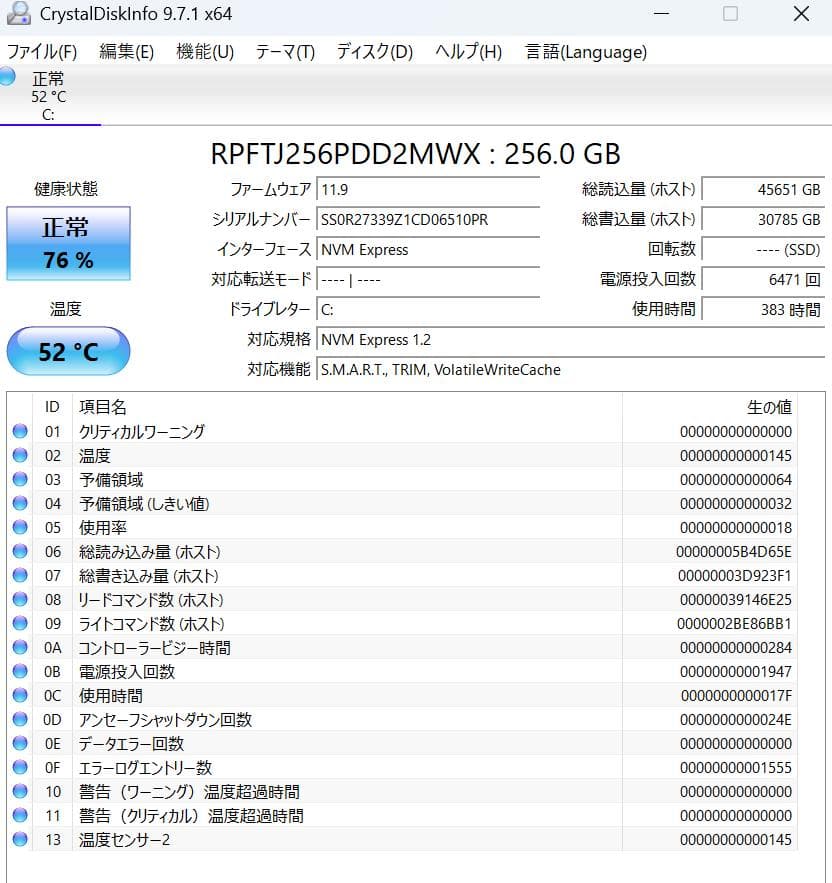832x883 pixels.
Task: Click the 総書込量 value 30785 GB
Action: pos(763,220)
